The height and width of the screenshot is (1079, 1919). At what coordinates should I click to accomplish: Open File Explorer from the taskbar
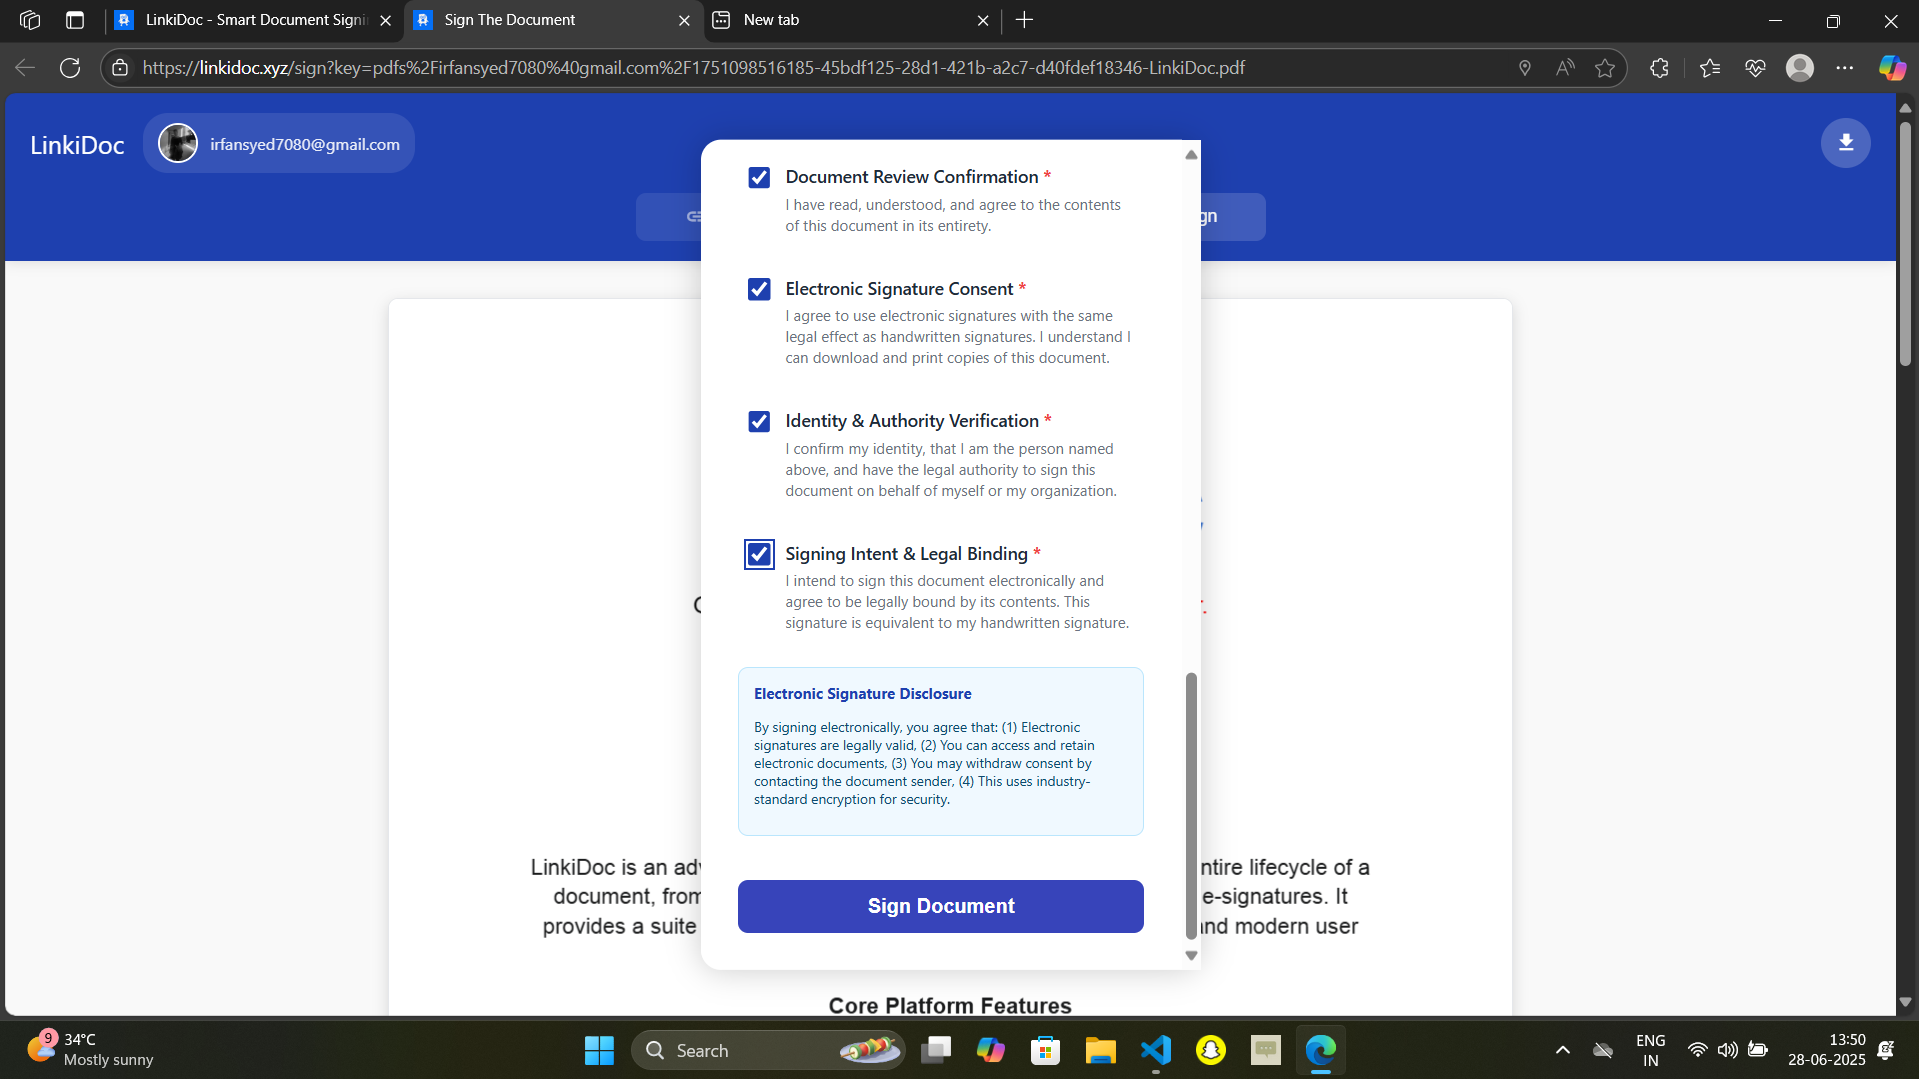coord(1100,1050)
